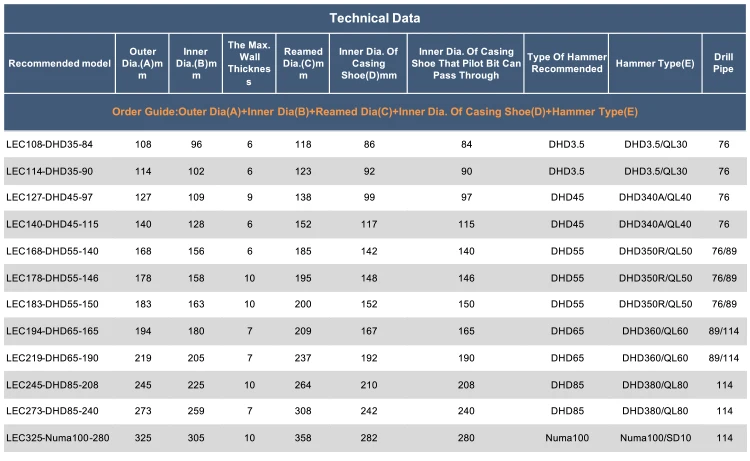Select the LEC245-DHD85-208 model cell

click(x=52, y=384)
